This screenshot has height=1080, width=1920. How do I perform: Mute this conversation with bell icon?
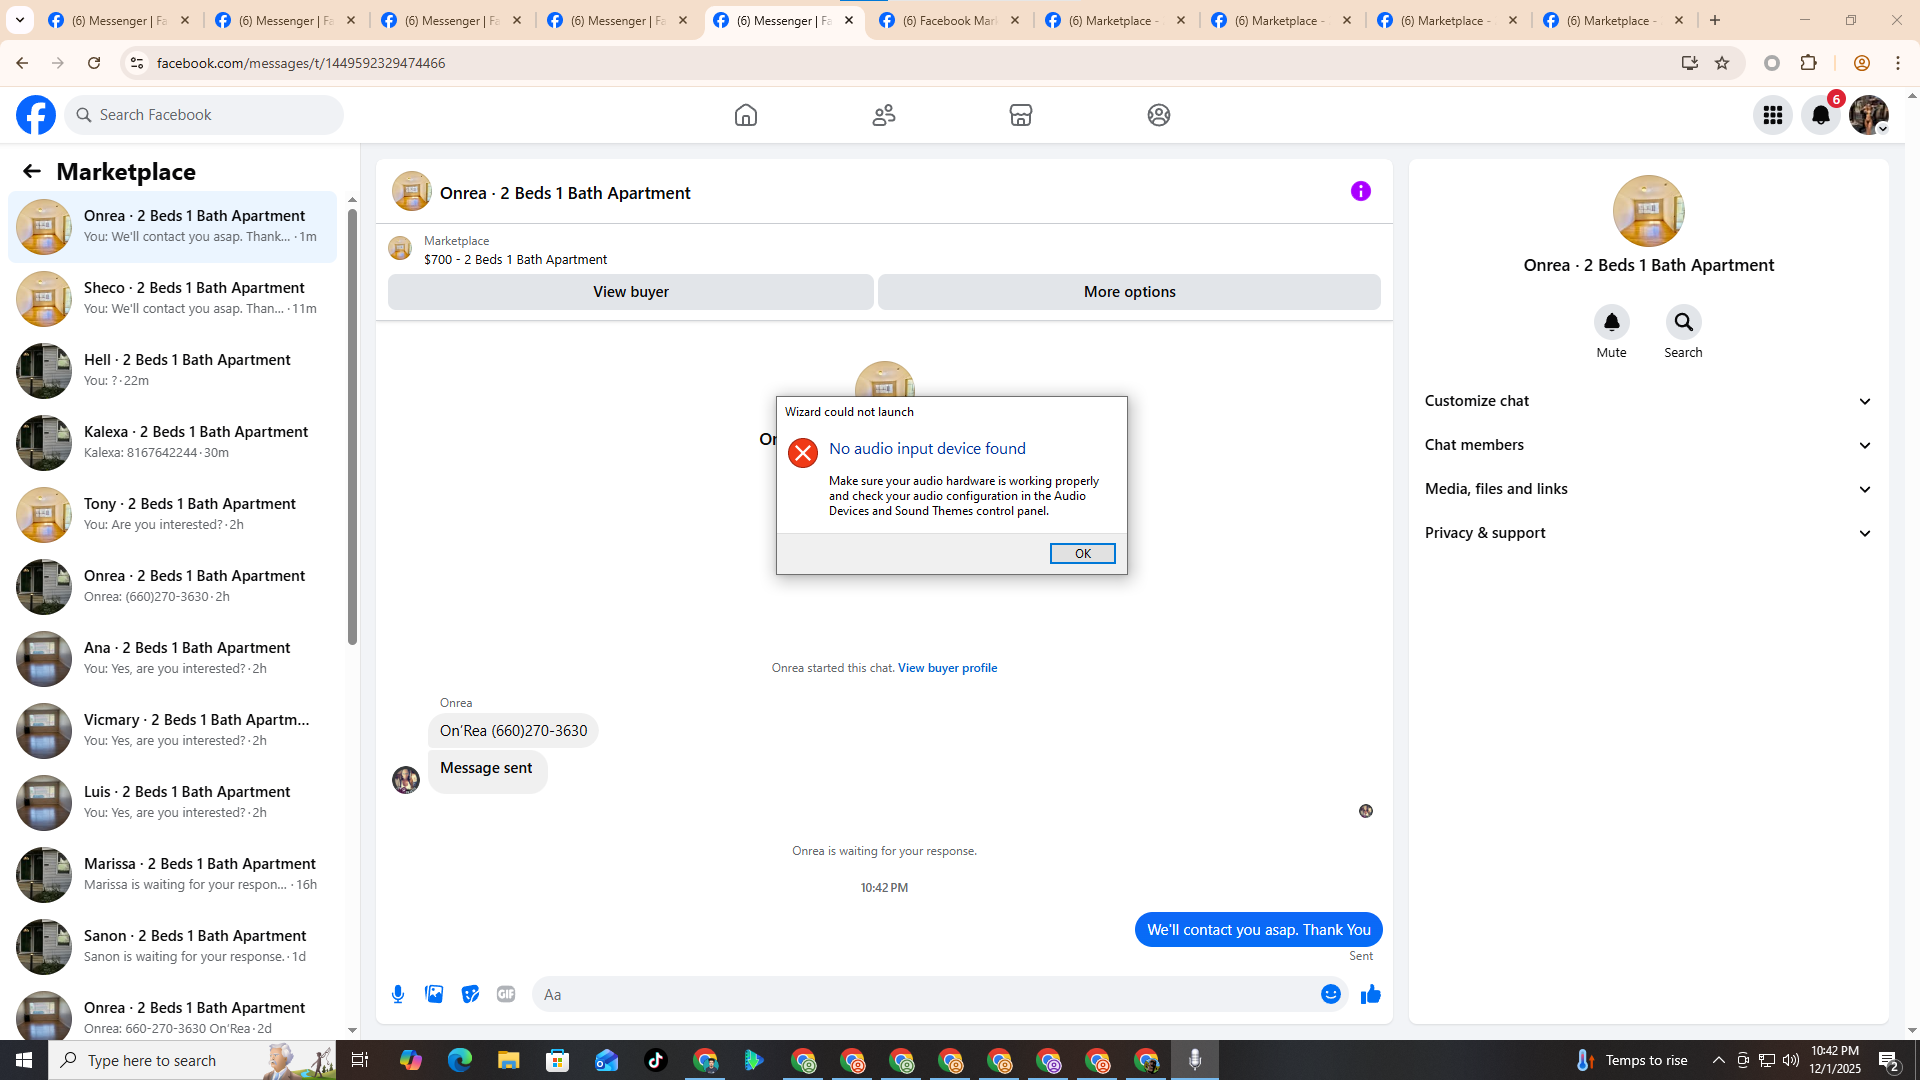(1612, 322)
